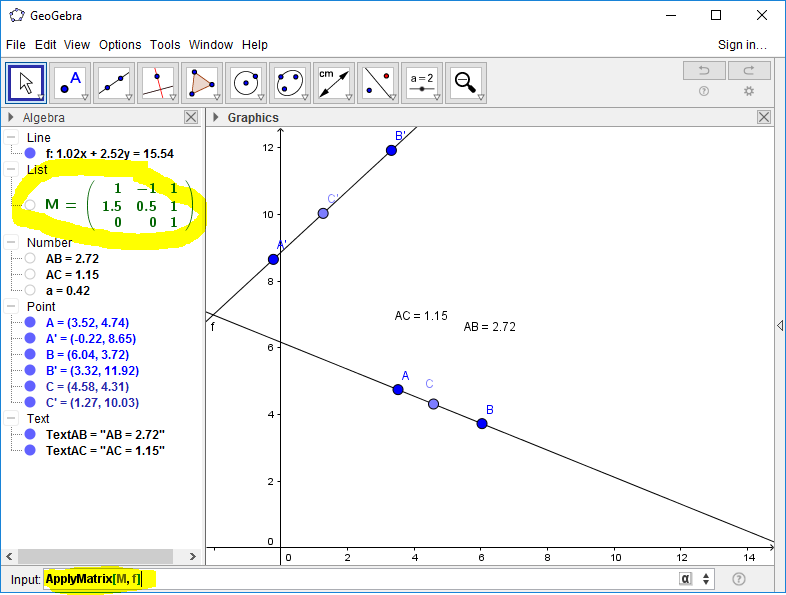Select the Distance or Length measurement tool

tap(334, 83)
